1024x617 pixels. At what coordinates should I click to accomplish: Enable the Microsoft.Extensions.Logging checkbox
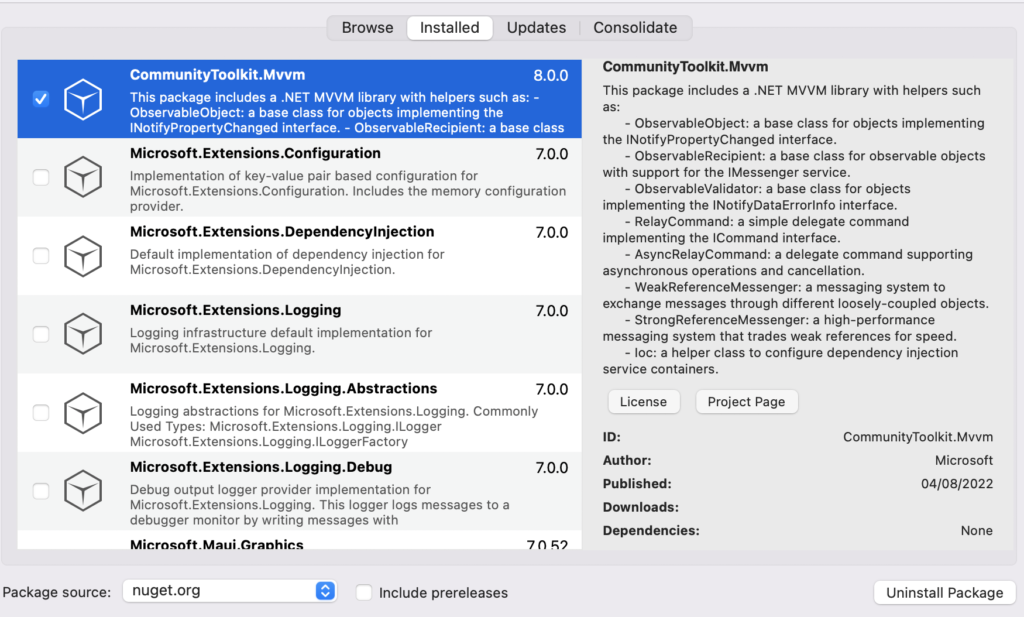(x=40, y=334)
